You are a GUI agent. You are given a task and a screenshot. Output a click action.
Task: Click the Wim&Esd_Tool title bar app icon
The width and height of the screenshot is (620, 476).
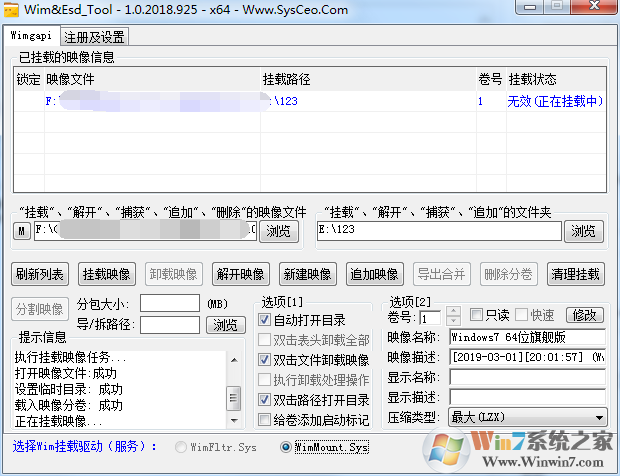(11, 9)
